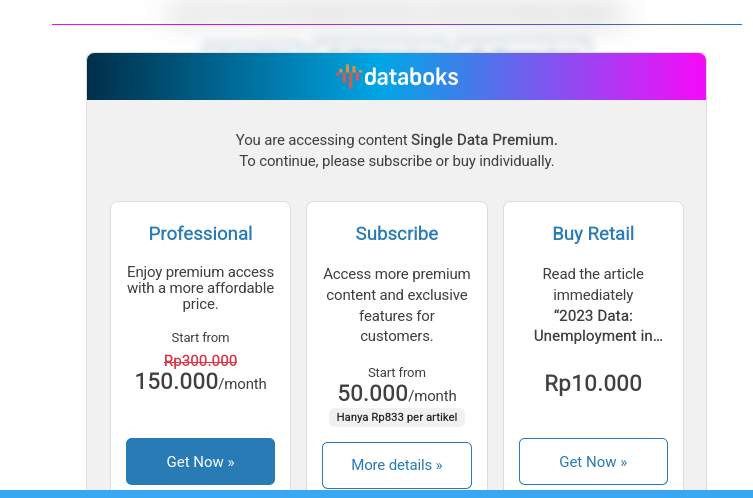This screenshot has width=753, height=498.
Task: Click the Read the article immediately text
Action: (x=593, y=284)
